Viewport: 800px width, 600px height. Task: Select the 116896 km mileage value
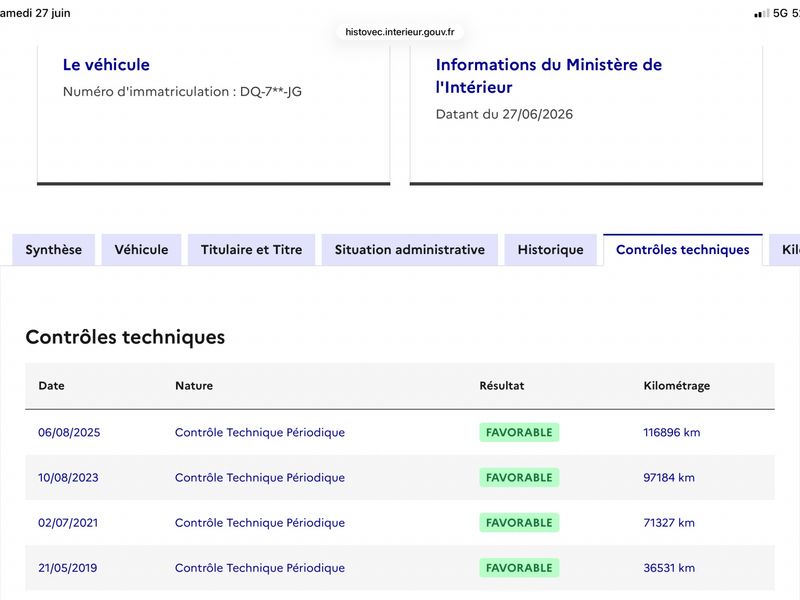pos(671,433)
